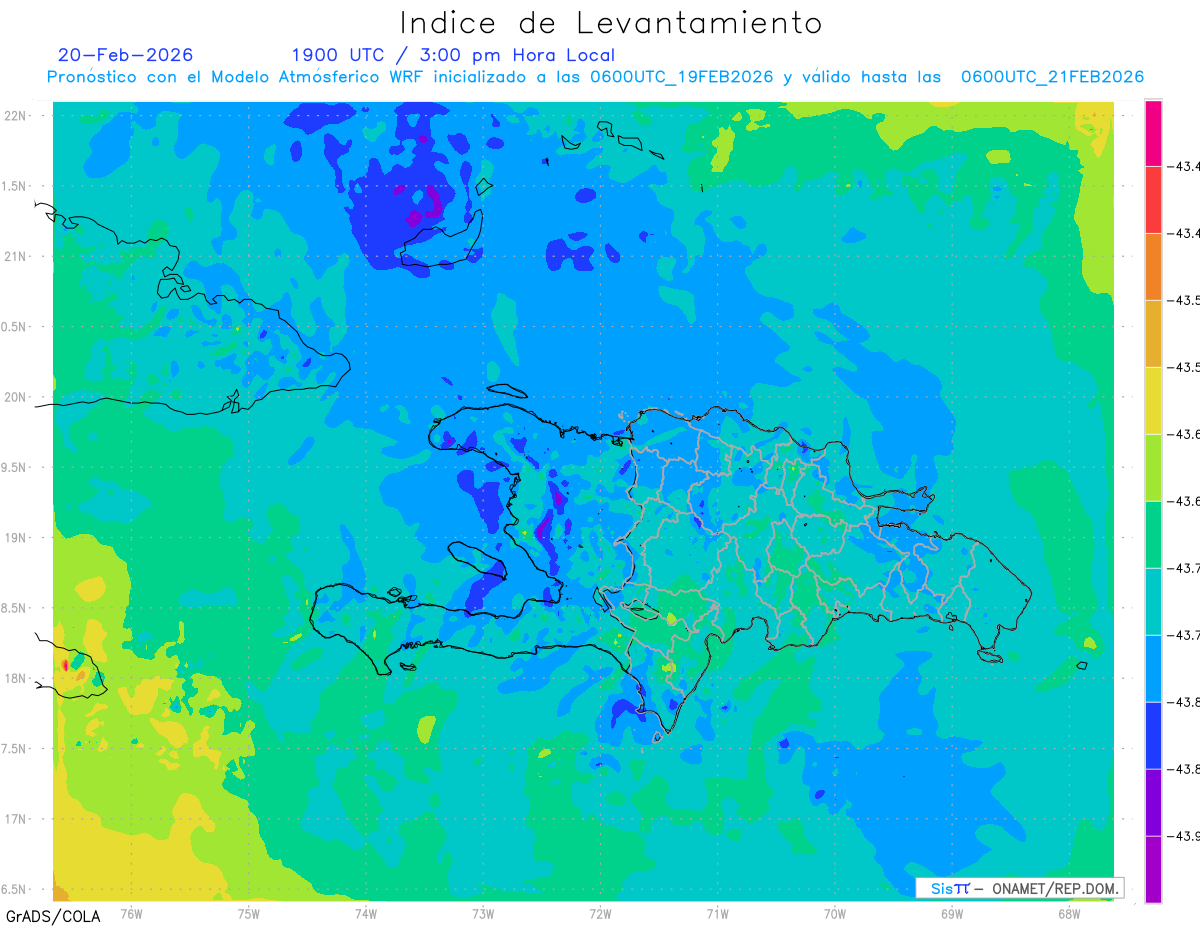Click the '73W' longitude label
Image resolution: width=1200 pixels, height=927 pixels.
(483, 913)
